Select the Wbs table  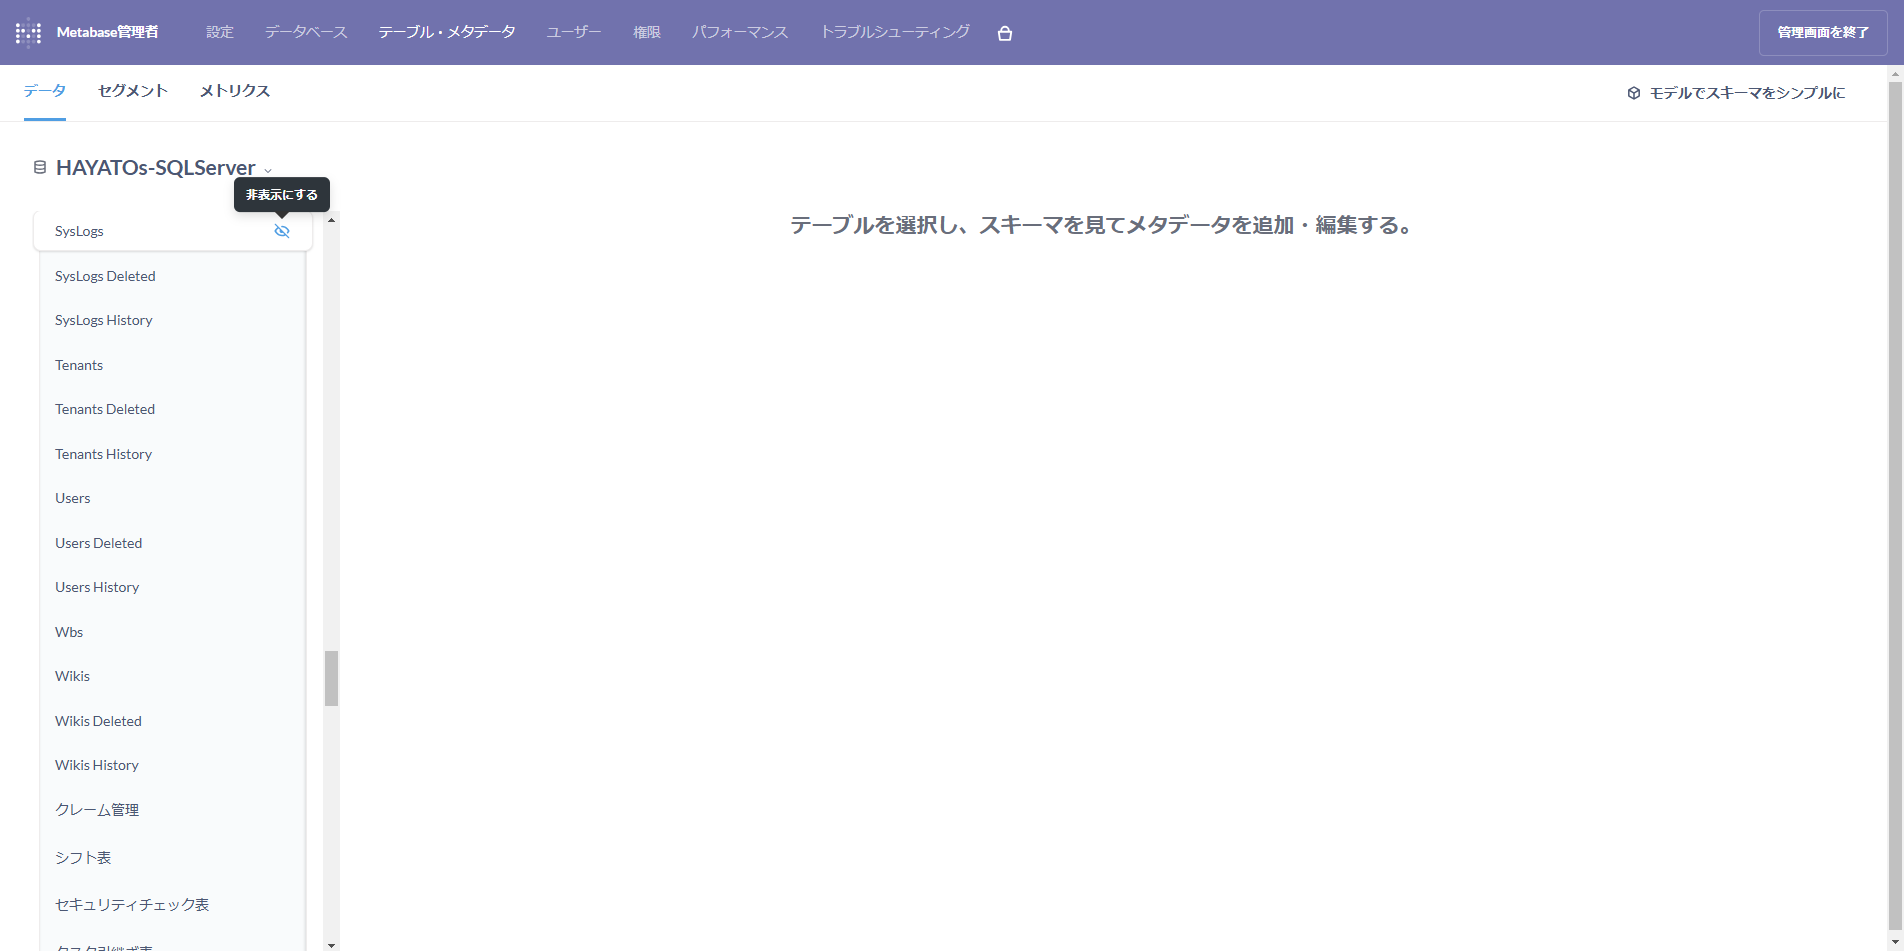click(173, 632)
